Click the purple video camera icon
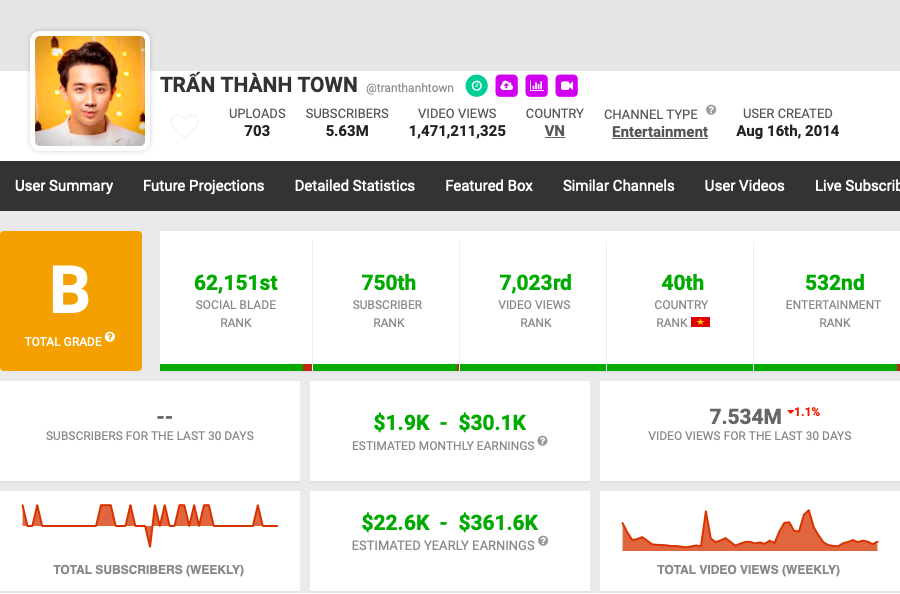This screenshot has height=594, width=900. point(567,87)
